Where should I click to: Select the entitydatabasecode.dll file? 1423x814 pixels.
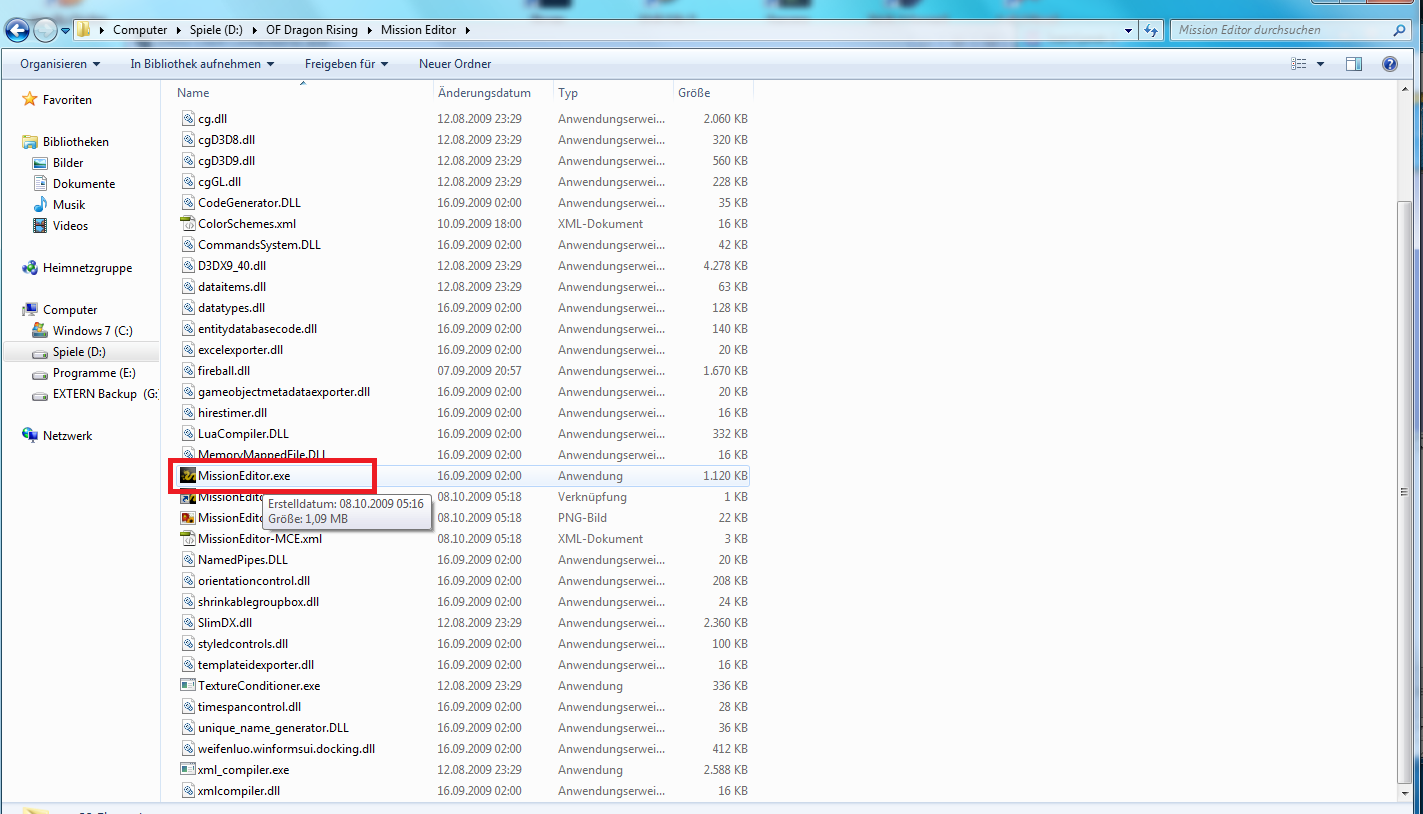257,329
